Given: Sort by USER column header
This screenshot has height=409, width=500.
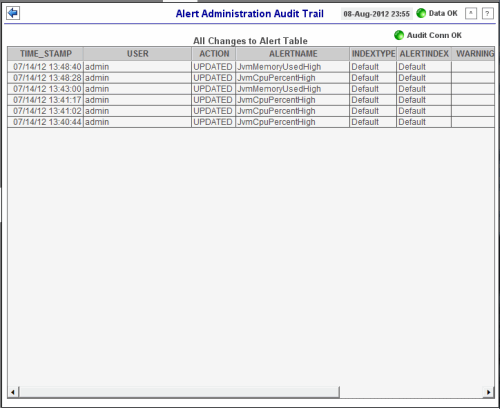Looking at the screenshot, I should click(137, 54).
